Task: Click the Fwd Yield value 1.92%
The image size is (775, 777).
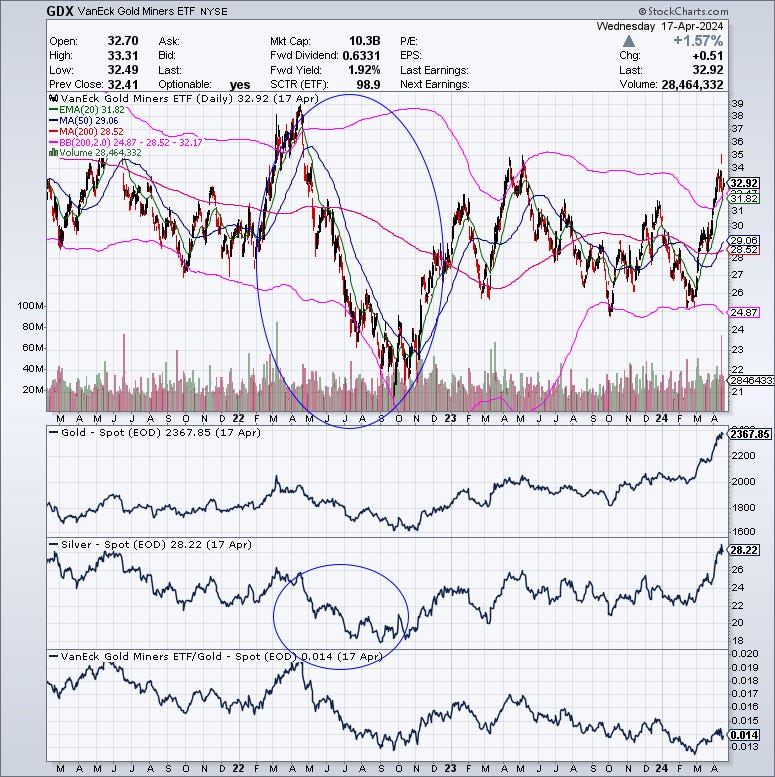Action: [364, 69]
